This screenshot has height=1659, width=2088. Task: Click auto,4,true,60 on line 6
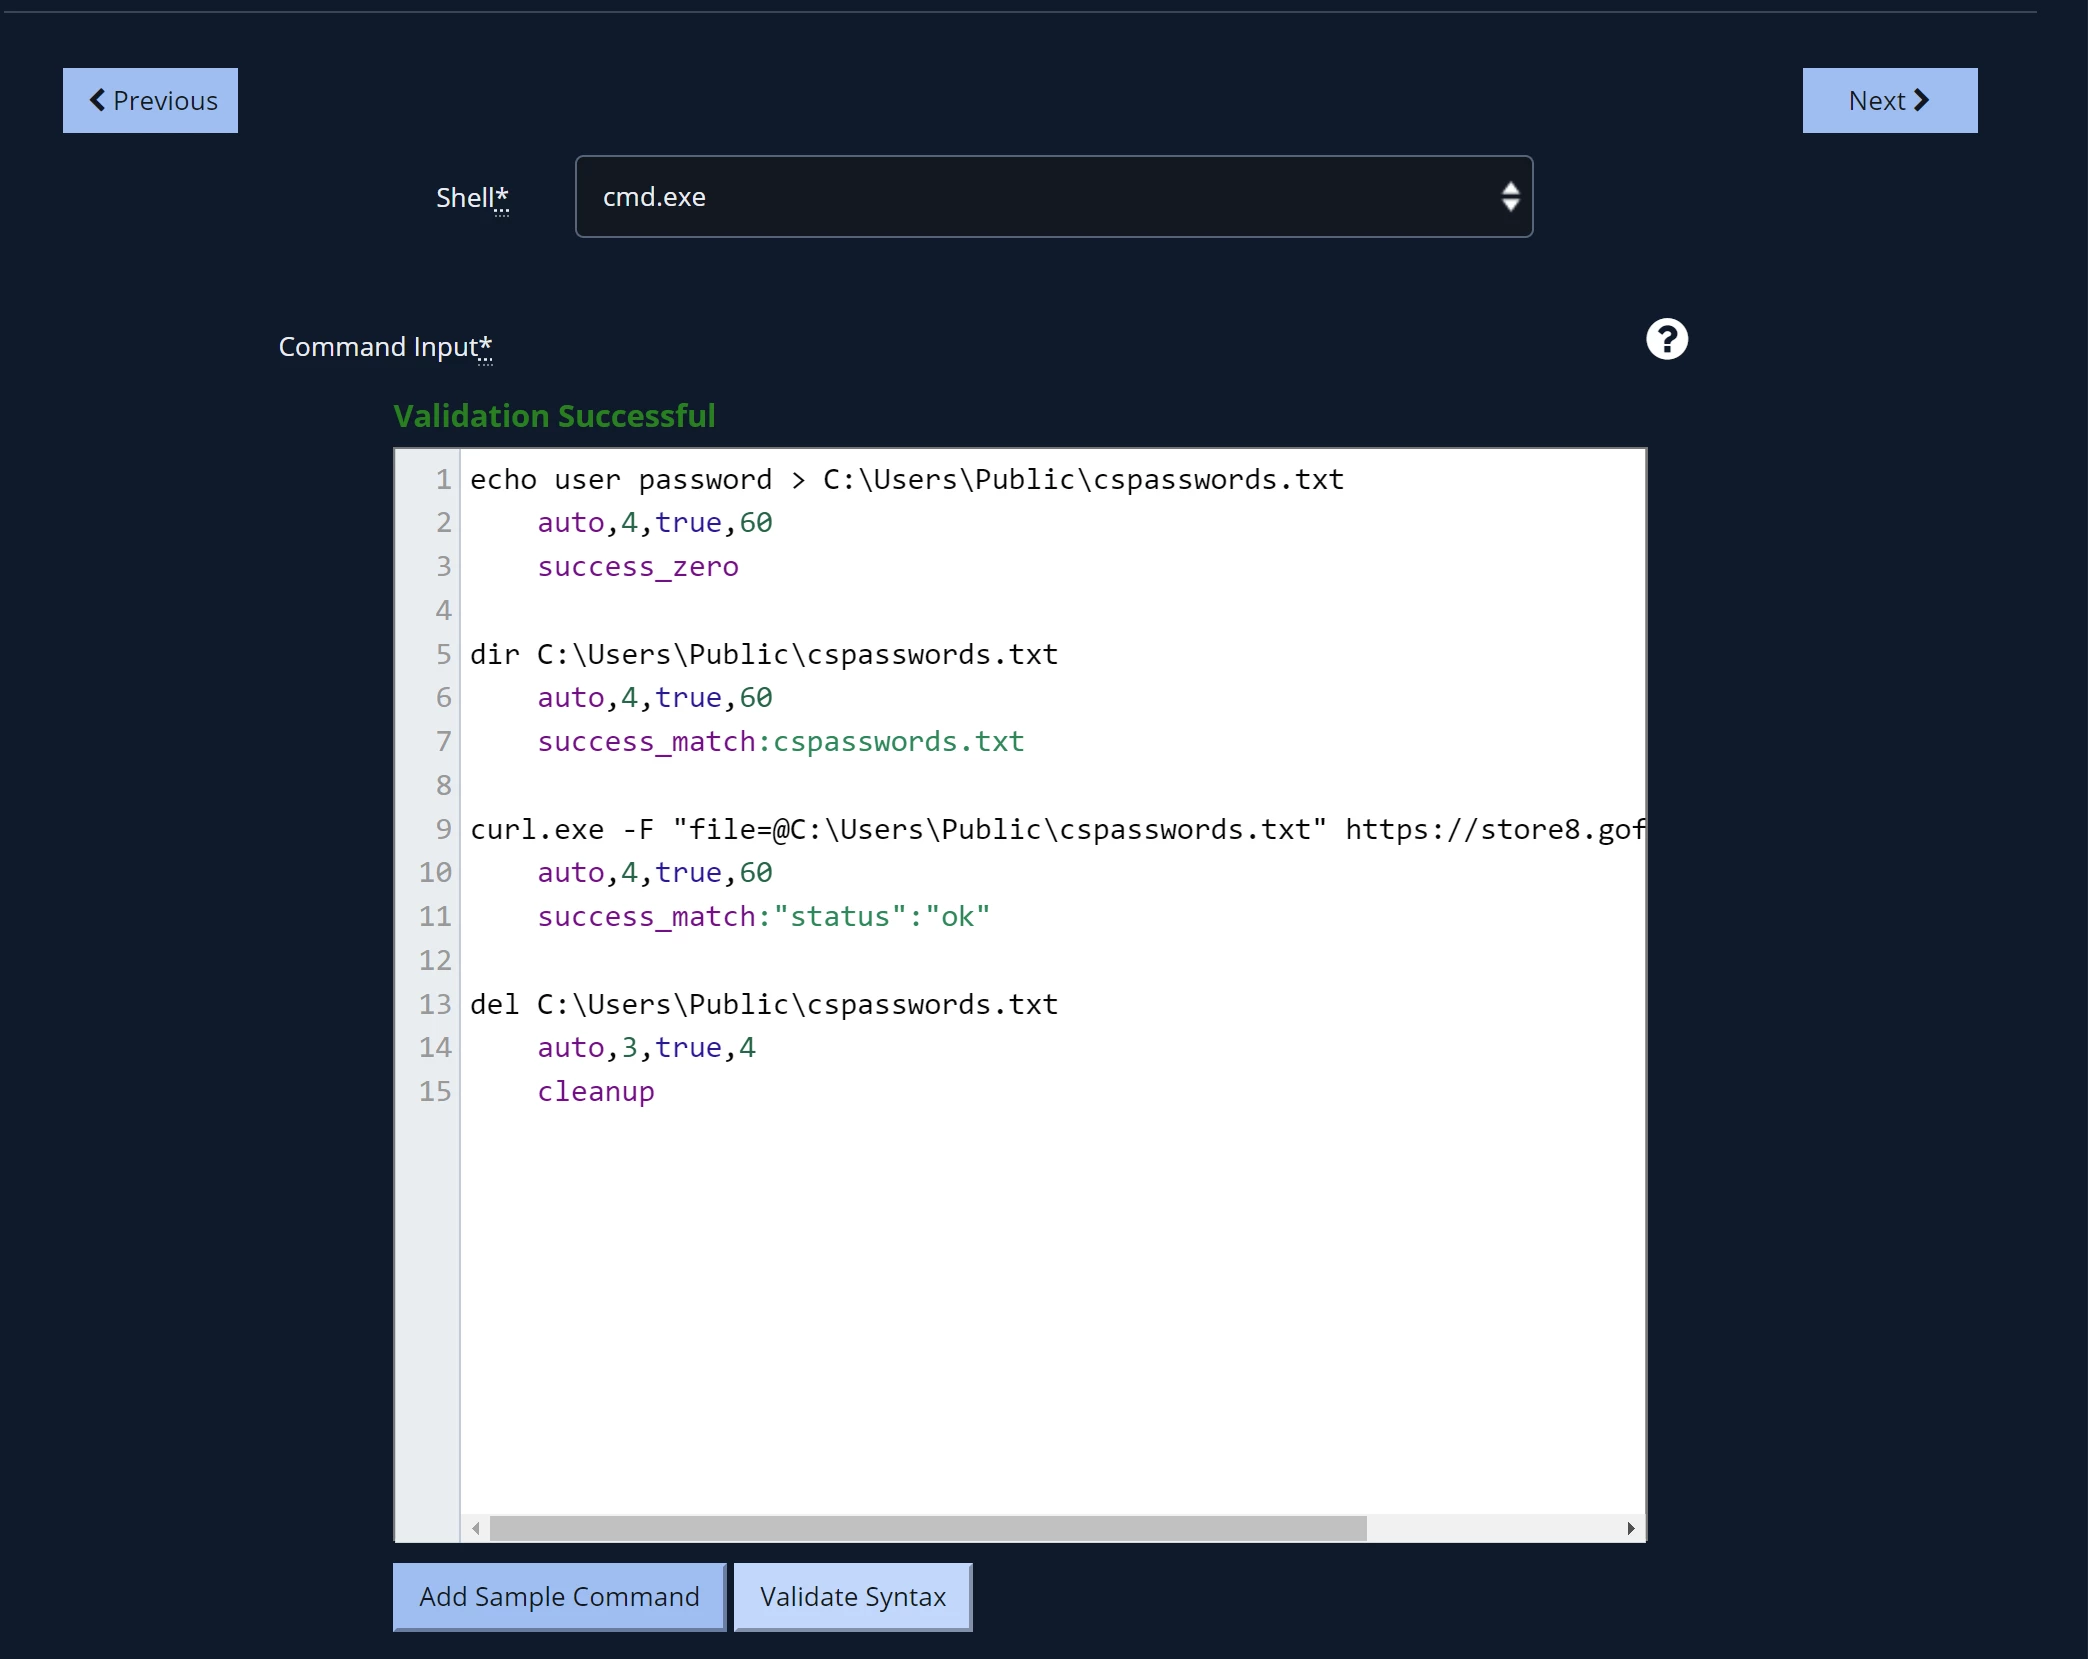tap(655, 698)
